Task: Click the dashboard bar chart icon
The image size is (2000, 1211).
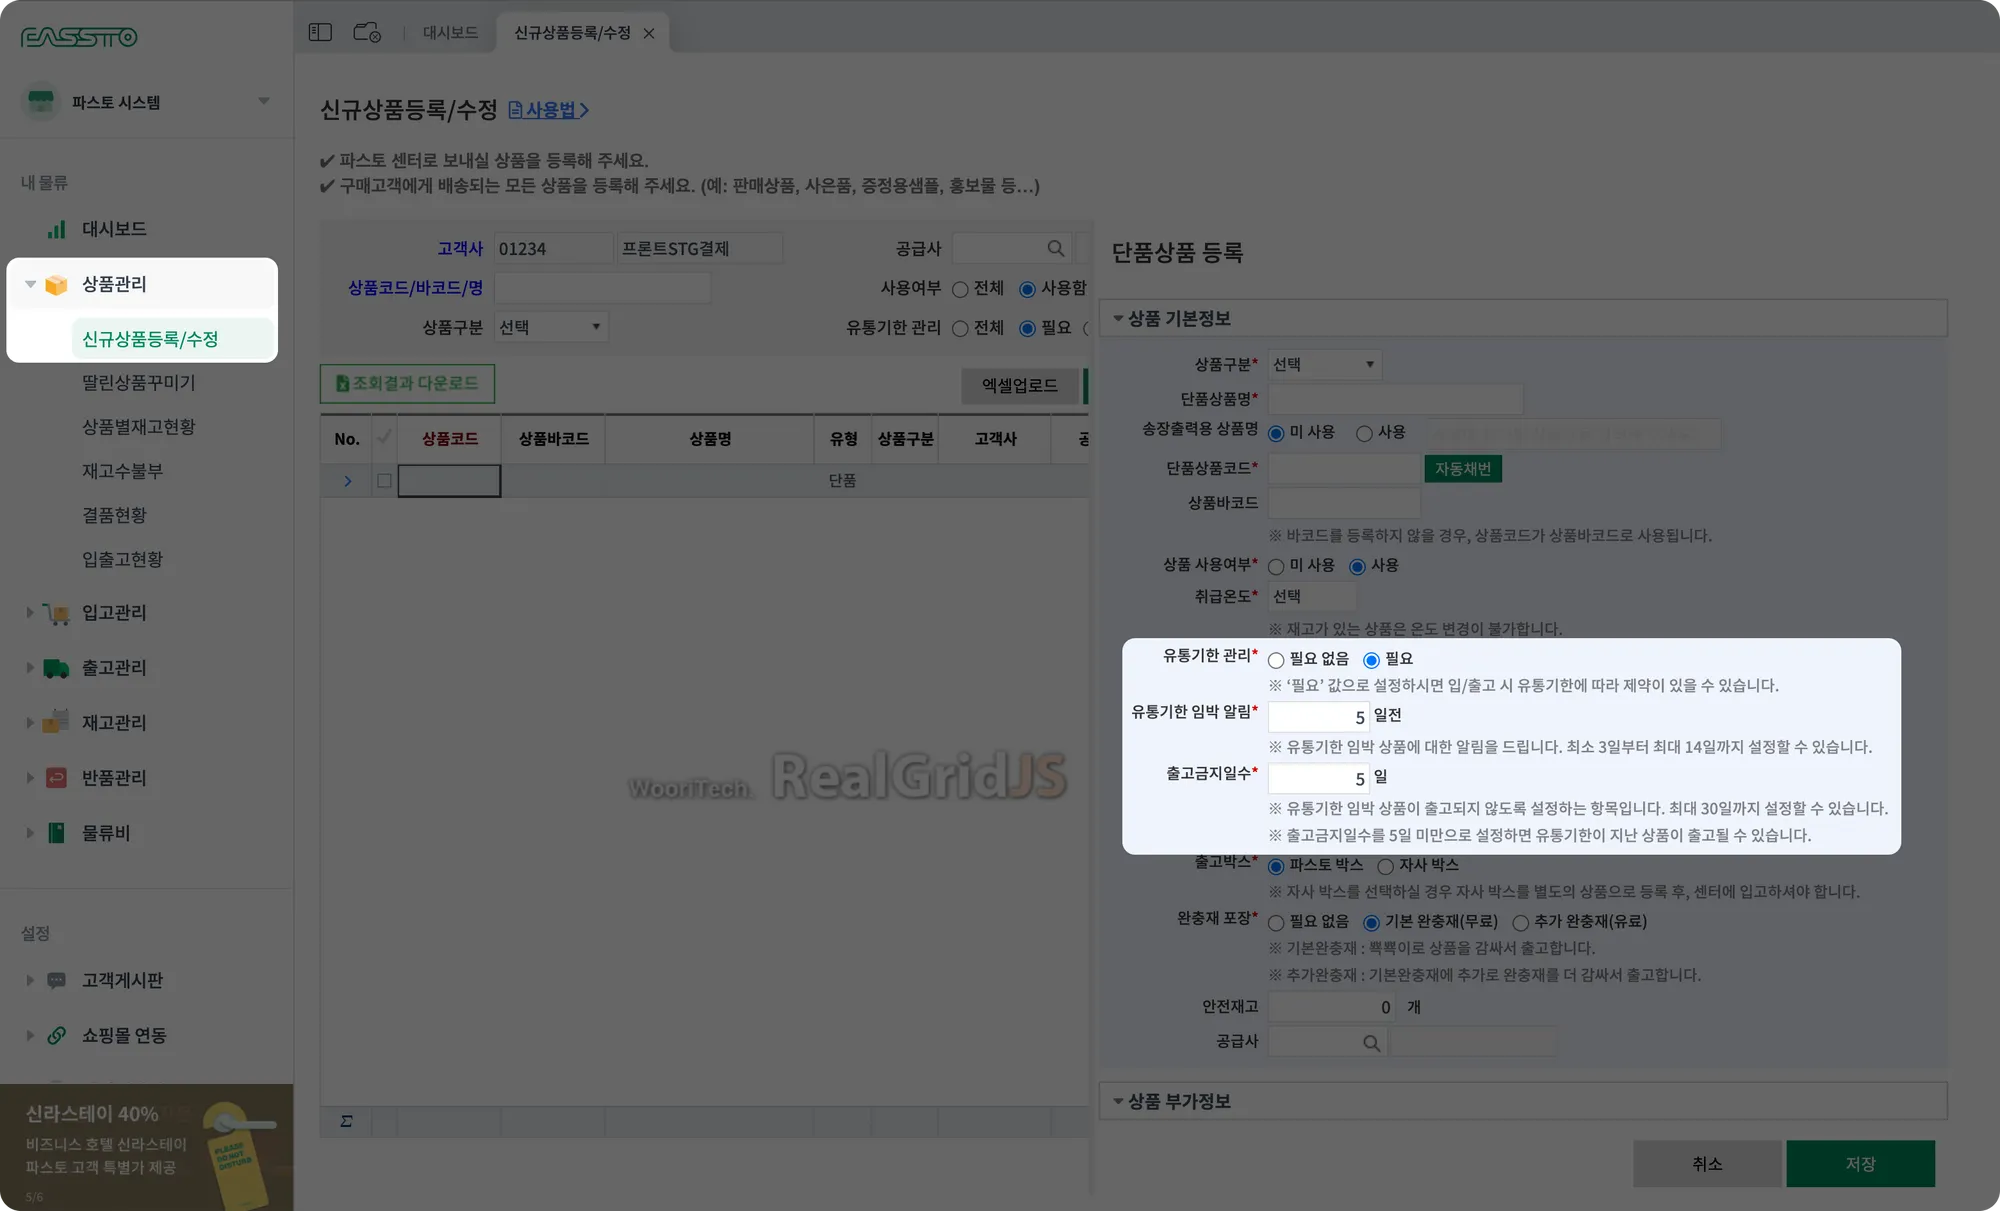Action: tap(57, 229)
